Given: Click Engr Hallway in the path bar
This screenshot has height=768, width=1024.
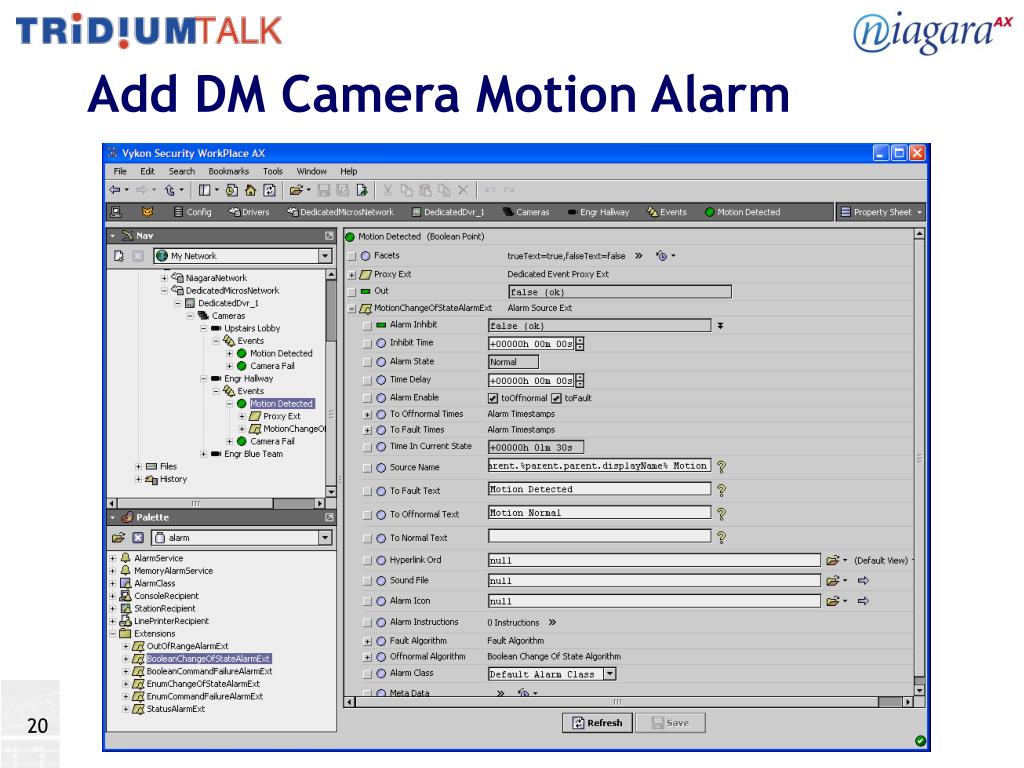Looking at the screenshot, I should tap(598, 212).
